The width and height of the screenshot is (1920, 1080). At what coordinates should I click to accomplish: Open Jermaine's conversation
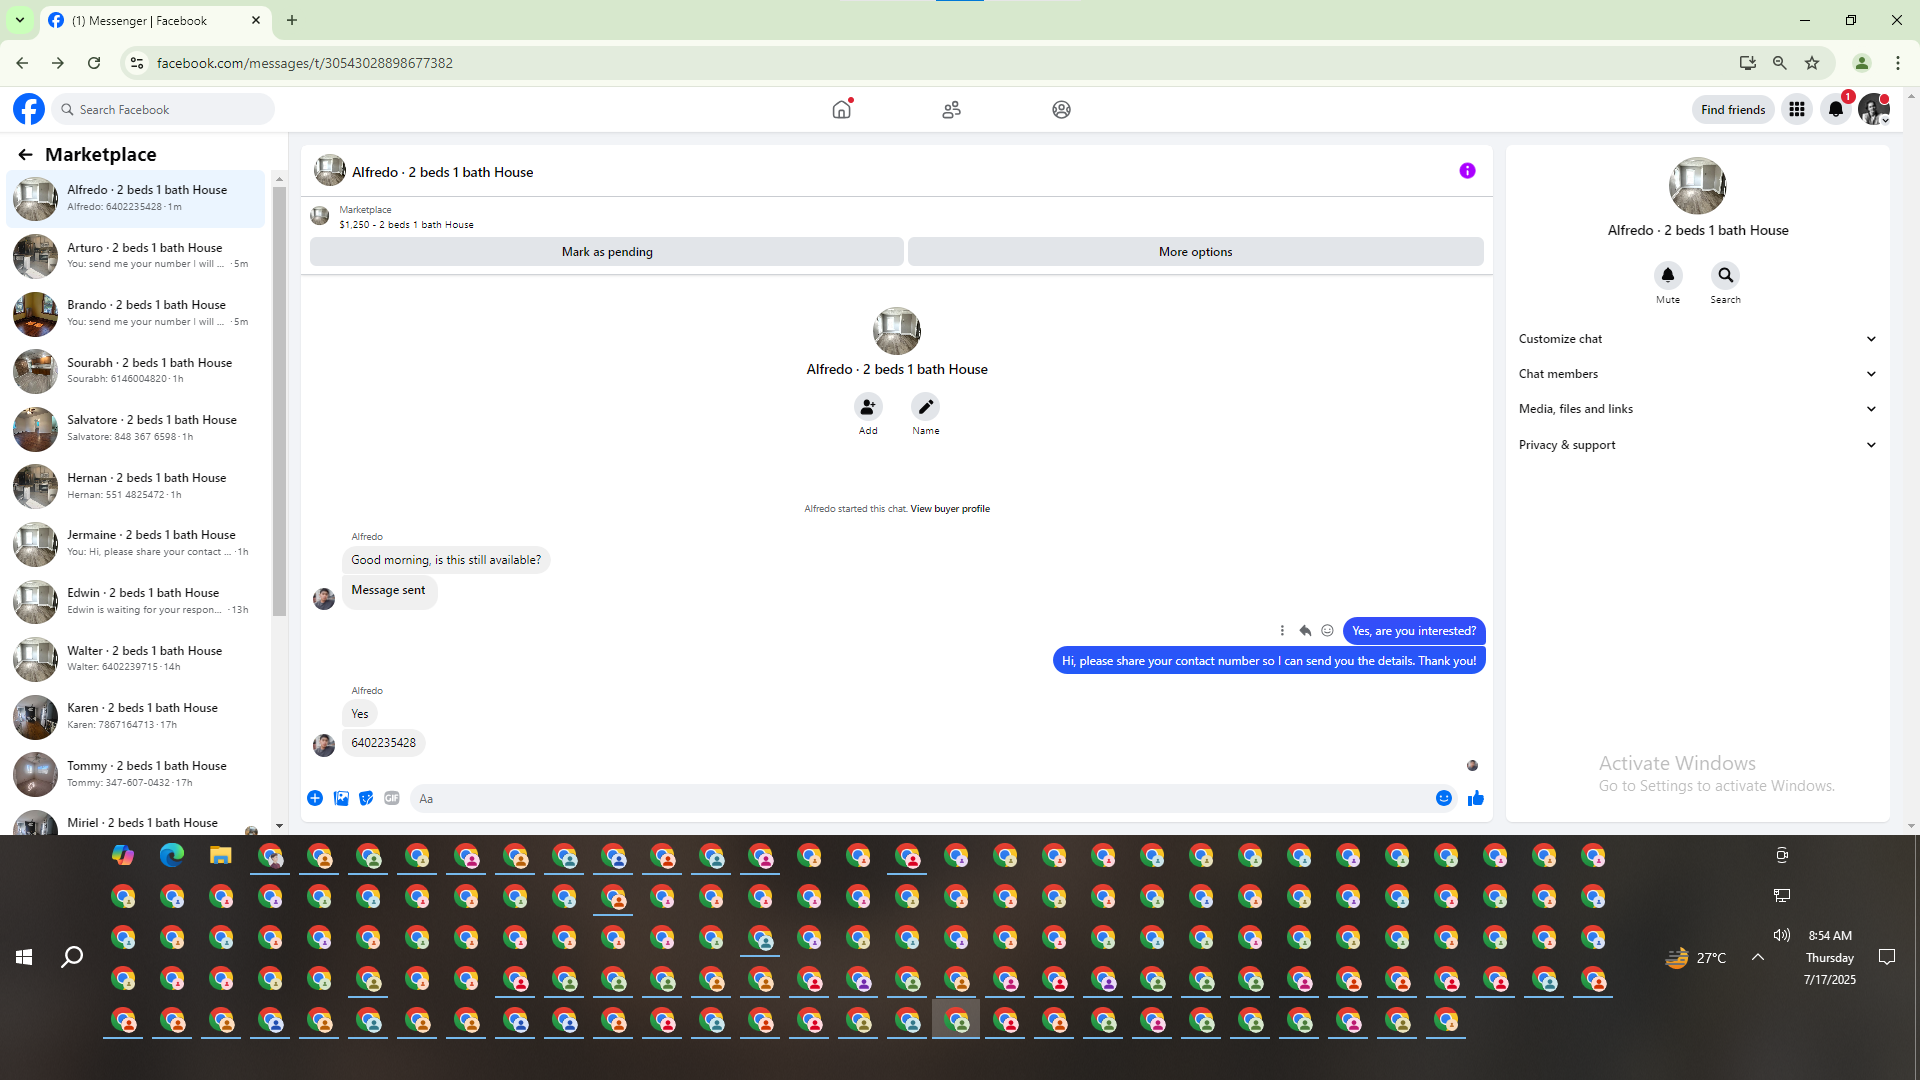point(136,543)
